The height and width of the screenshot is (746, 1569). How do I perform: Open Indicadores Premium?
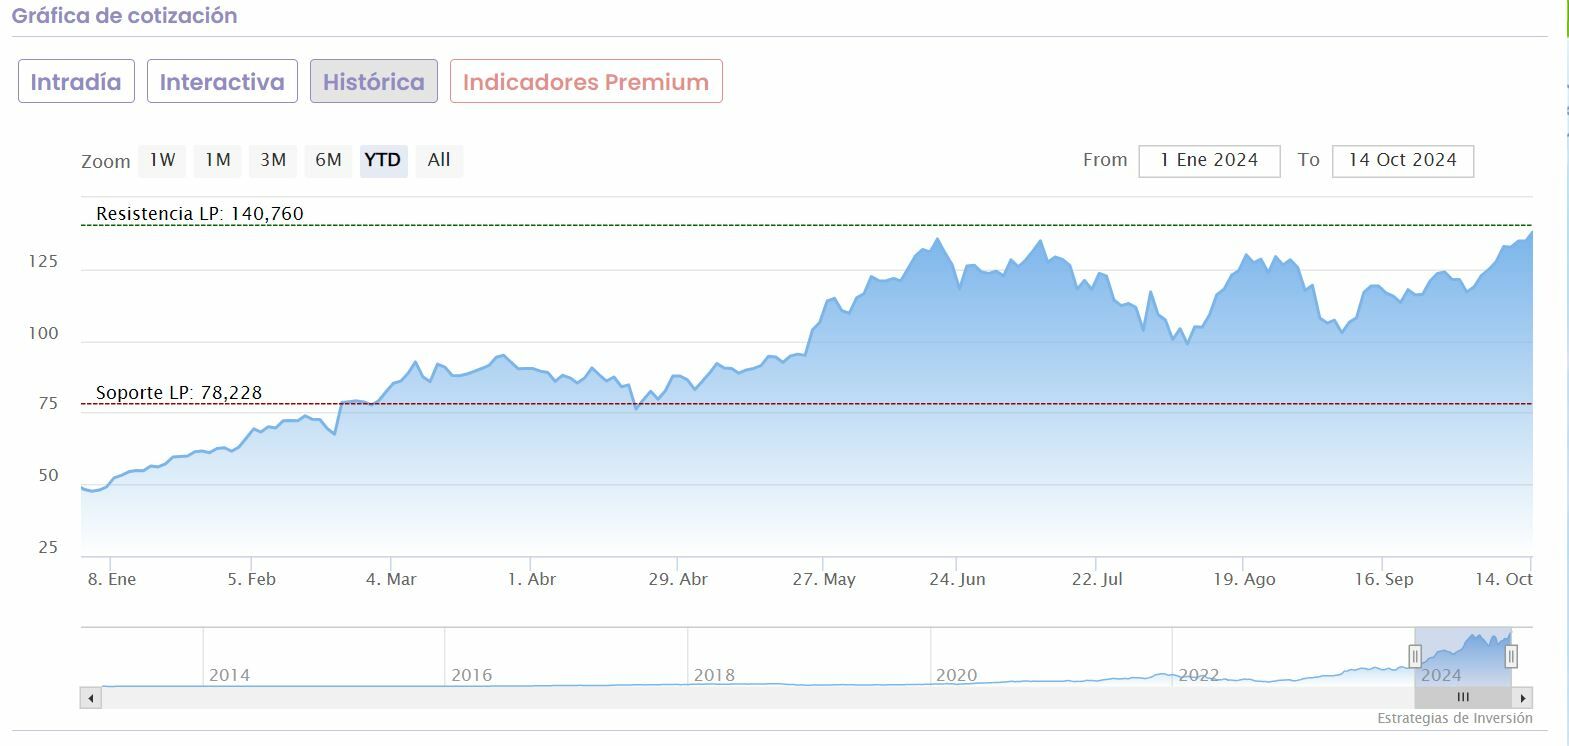click(586, 82)
